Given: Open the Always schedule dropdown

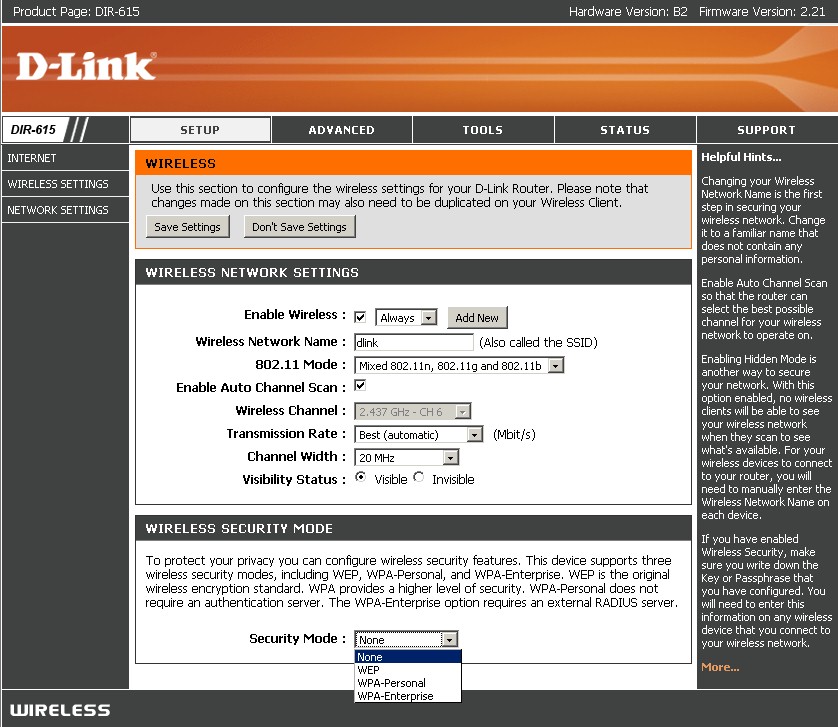Looking at the screenshot, I should (406, 318).
